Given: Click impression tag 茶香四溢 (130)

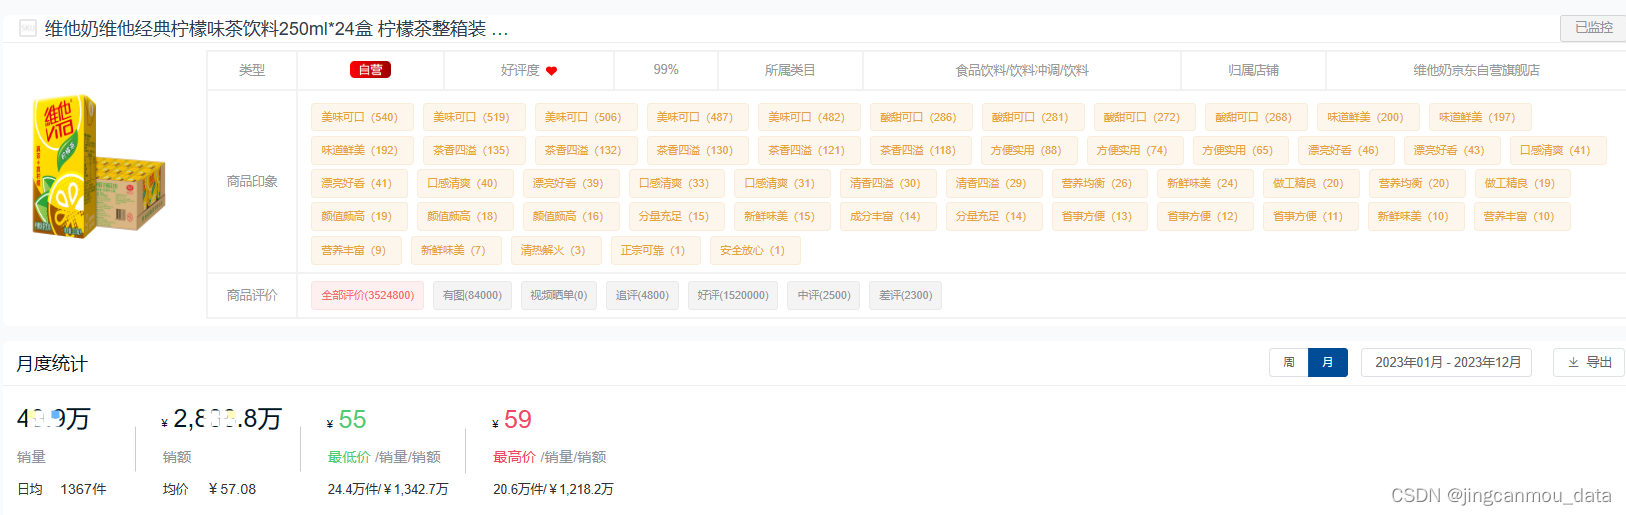Looking at the screenshot, I should click(697, 150).
